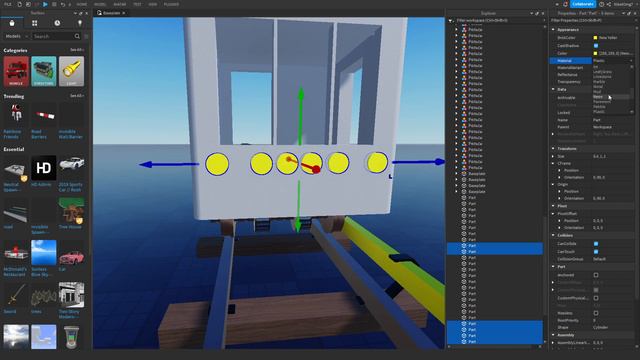The height and width of the screenshot is (360, 640).
Task: Expand the Size property row
Action: [553, 156]
